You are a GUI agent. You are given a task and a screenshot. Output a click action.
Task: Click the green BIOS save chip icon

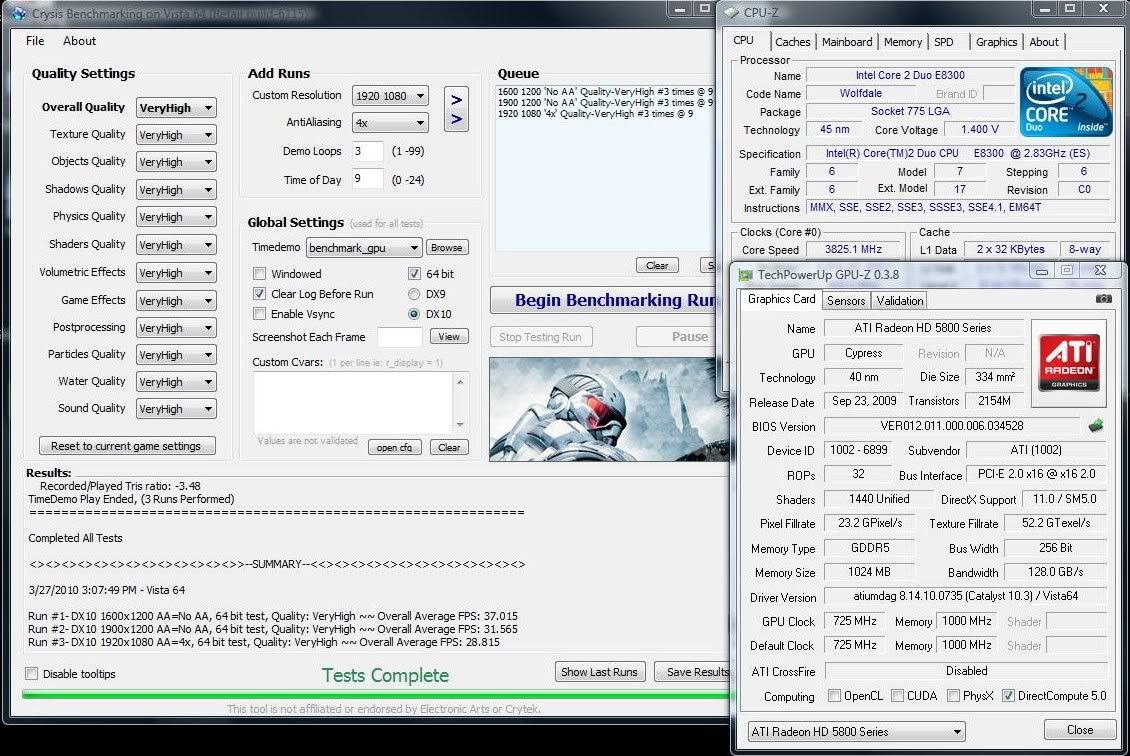[x=1095, y=426]
